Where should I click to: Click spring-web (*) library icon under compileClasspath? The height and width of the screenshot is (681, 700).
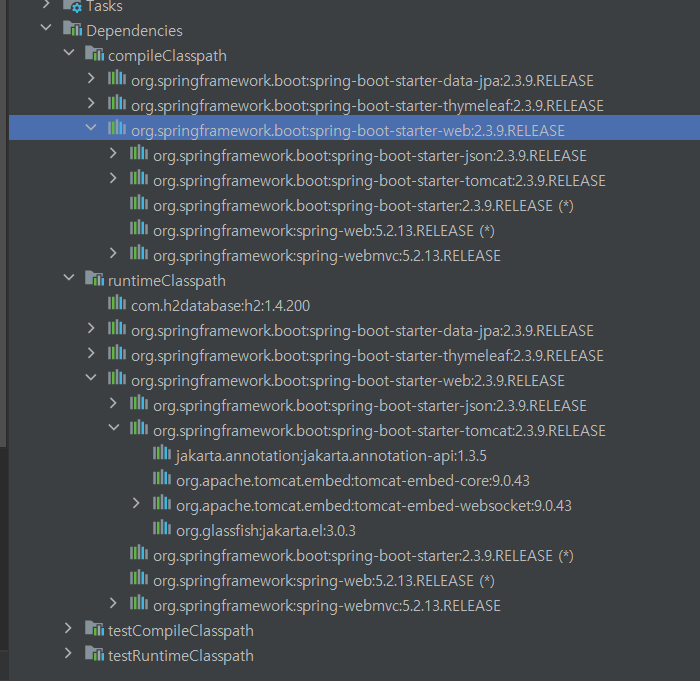[x=139, y=228]
